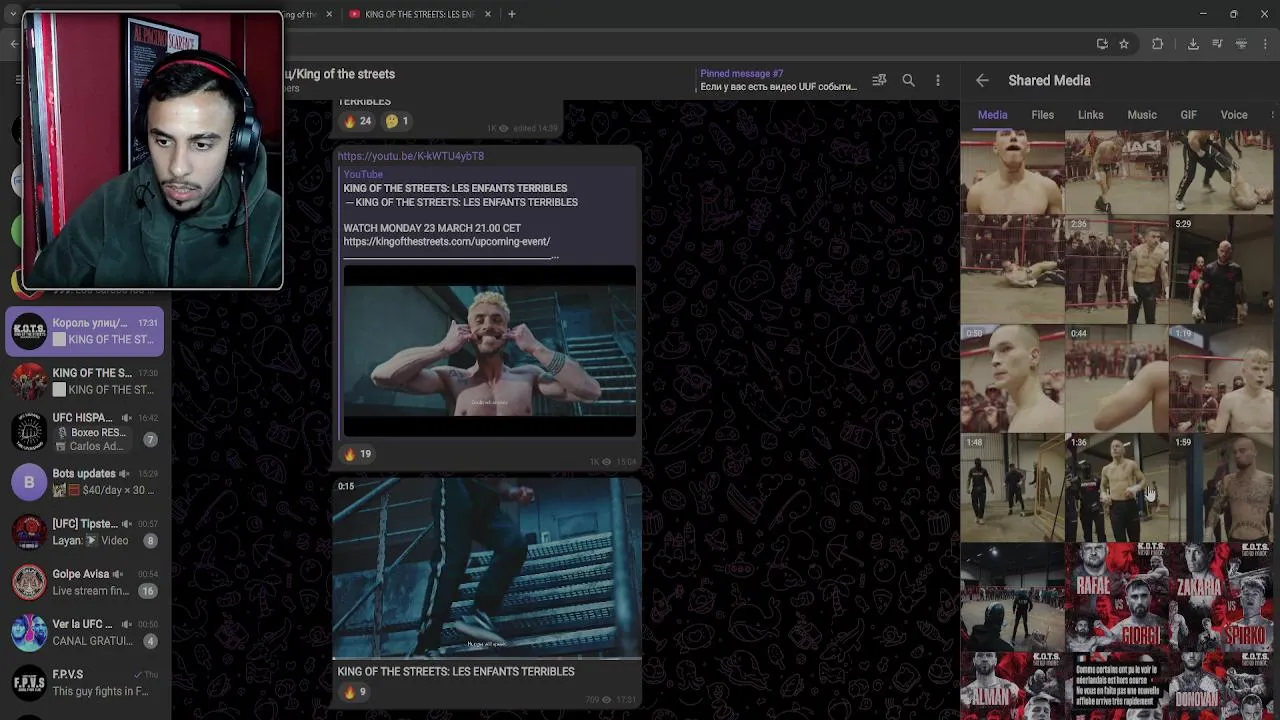
Task: Click the Boxeo RES... topic chip in UFC HISPA
Action: pyautogui.click(x=91, y=433)
